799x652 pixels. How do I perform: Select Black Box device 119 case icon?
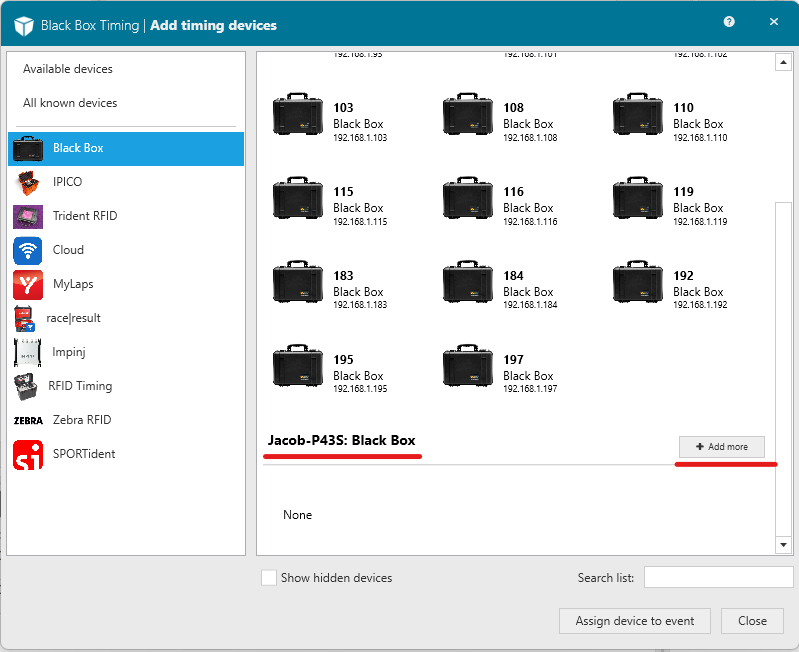click(638, 198)
